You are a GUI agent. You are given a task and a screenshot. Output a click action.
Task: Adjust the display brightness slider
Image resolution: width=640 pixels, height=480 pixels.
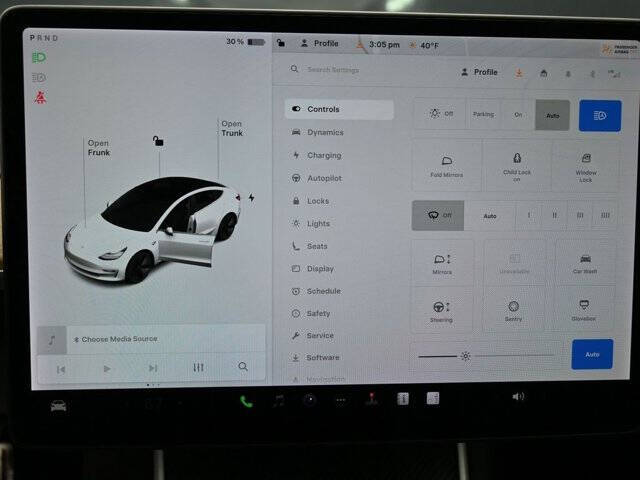[x=486, y=356]
